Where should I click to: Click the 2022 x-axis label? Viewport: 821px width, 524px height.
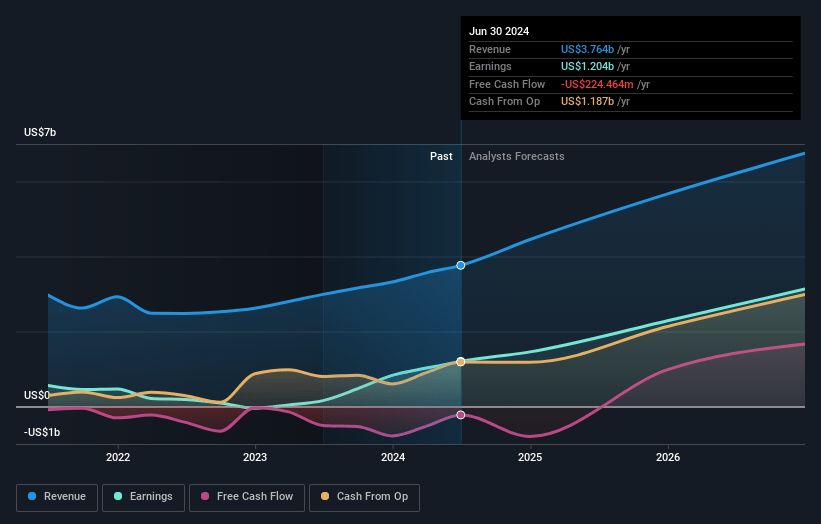(118, 458)
